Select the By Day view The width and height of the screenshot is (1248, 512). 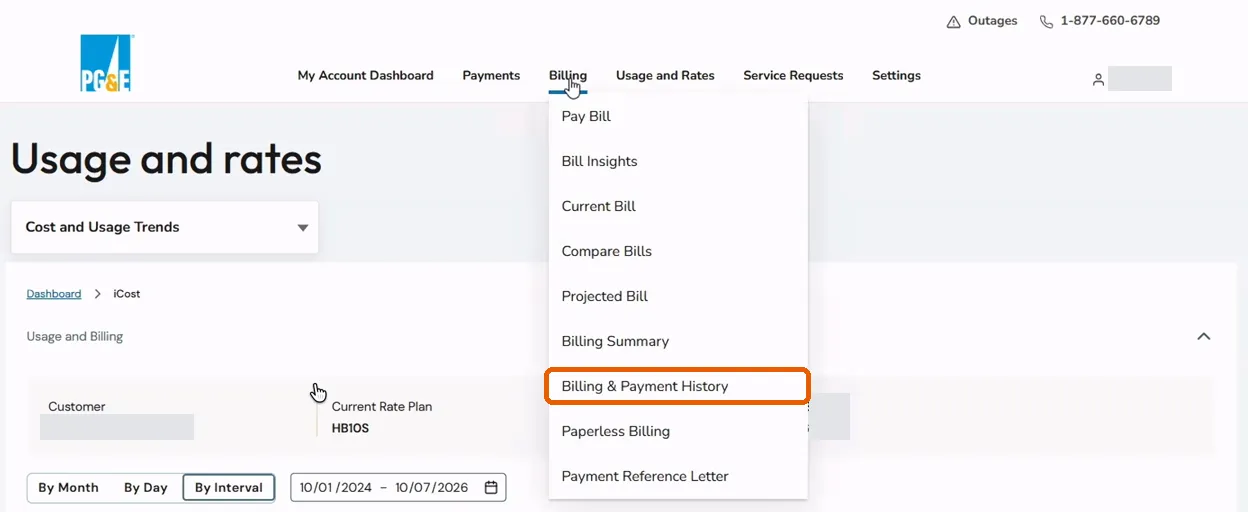pos(146,488)
